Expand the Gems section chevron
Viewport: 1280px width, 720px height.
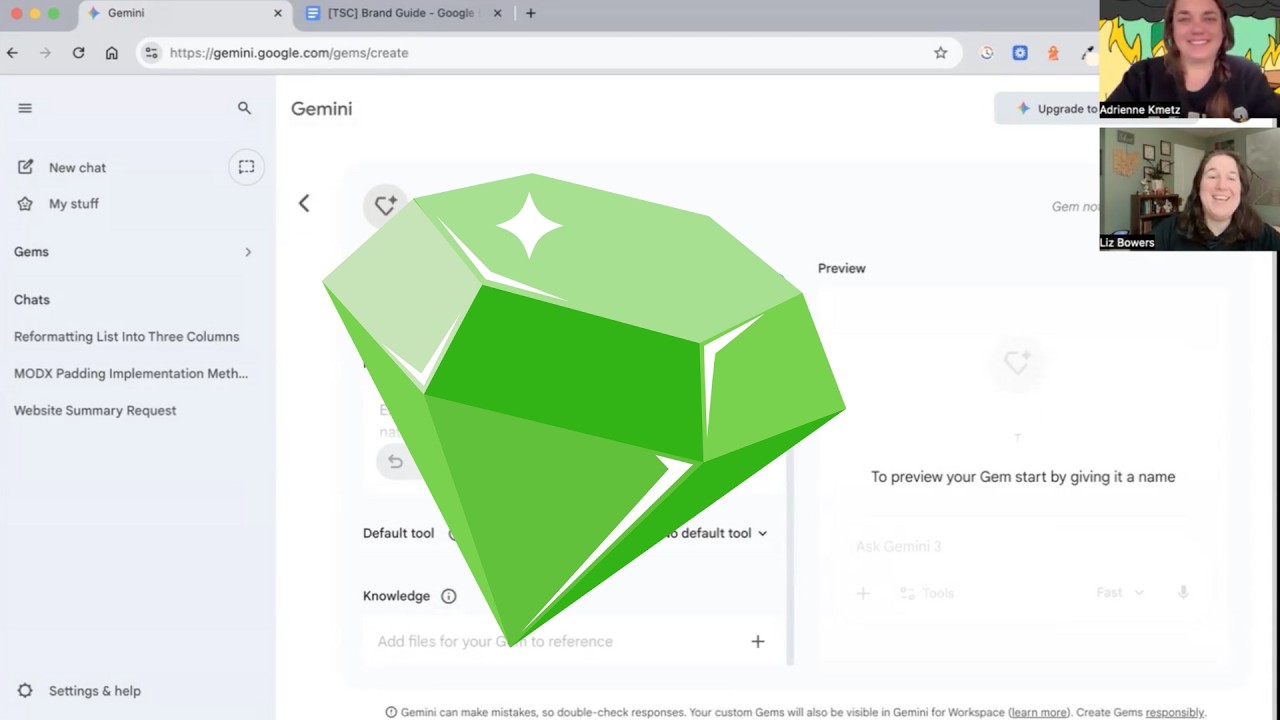[x=248, y=252]
